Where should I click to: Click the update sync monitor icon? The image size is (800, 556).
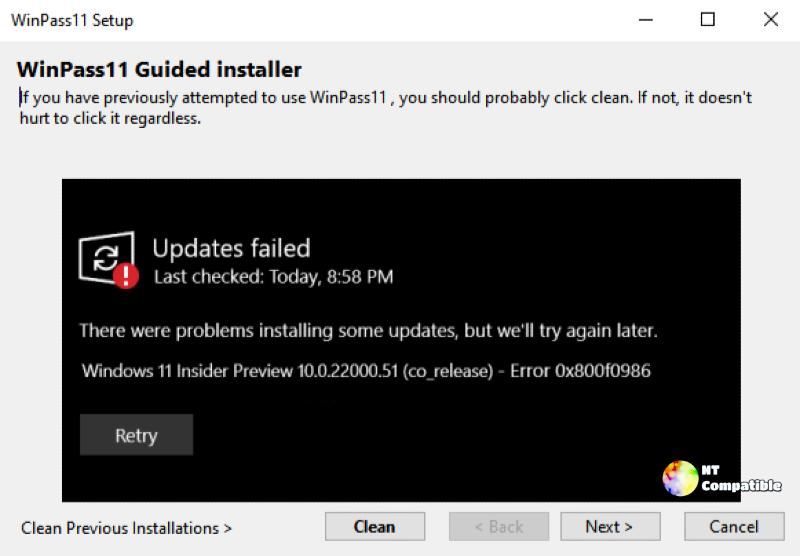tap(106, 257)
